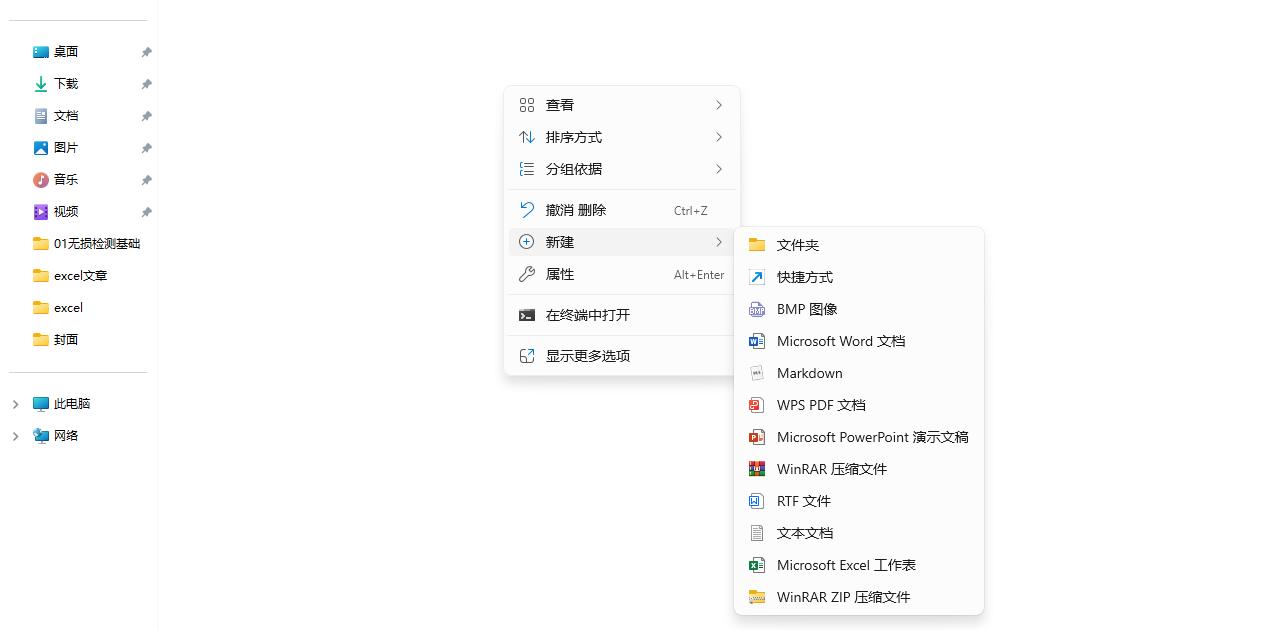Unpin 视频 using its pin icon
1286x630 pixels.
(146, 212)
